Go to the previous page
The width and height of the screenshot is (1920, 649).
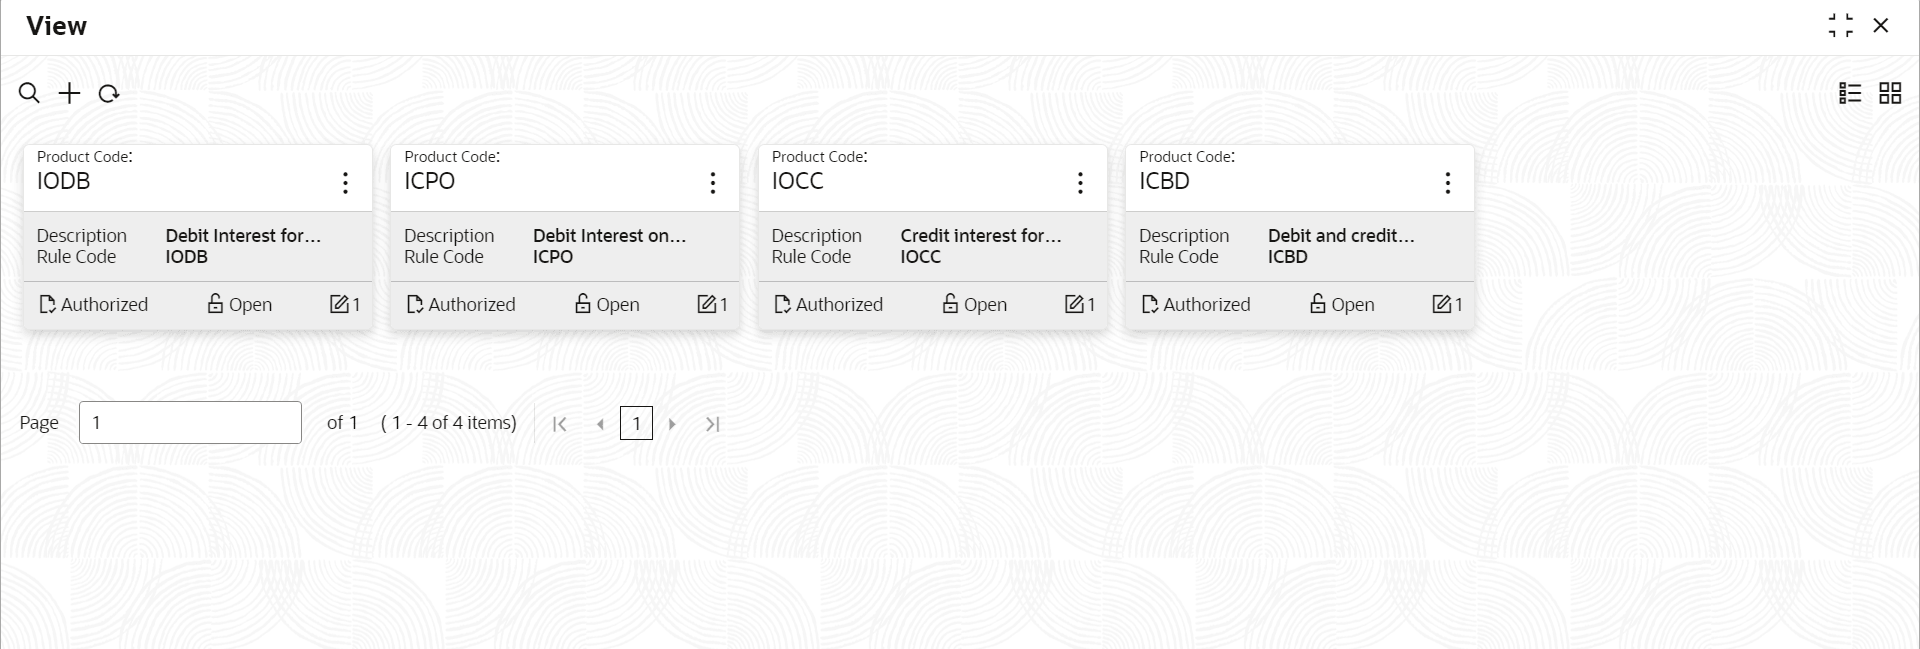pos(600,424)
